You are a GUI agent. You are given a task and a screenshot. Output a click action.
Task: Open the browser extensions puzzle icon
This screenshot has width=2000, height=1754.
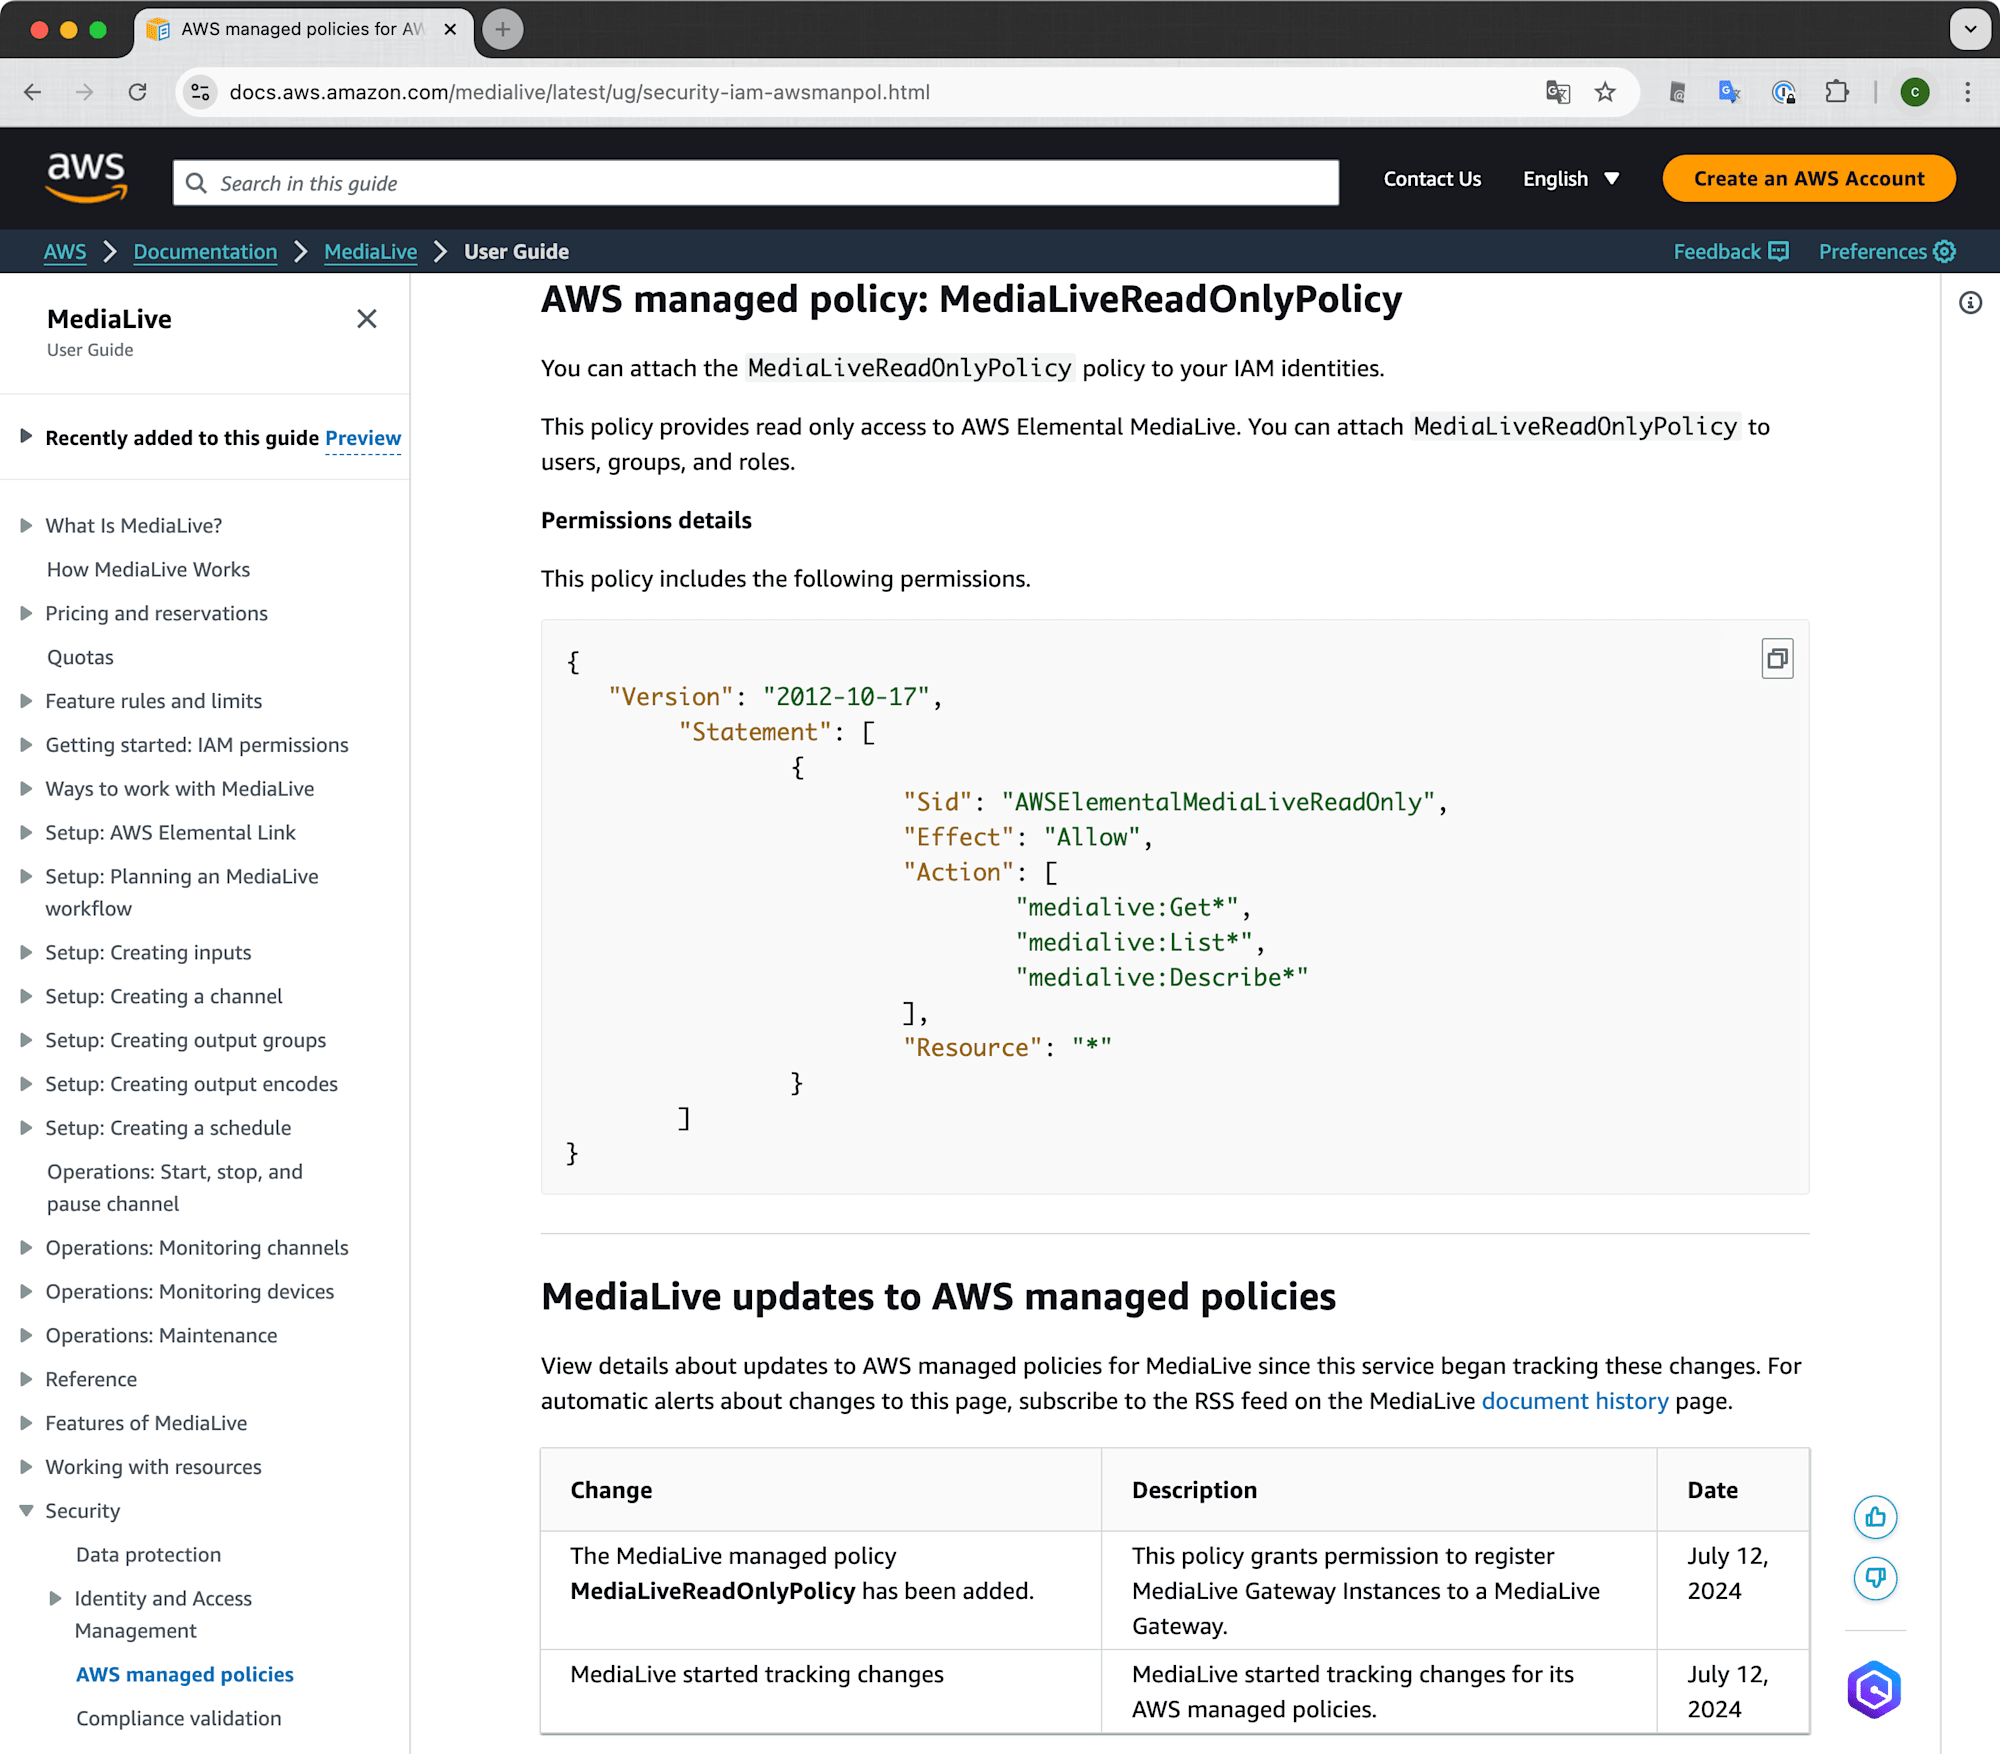point(1837,92)
